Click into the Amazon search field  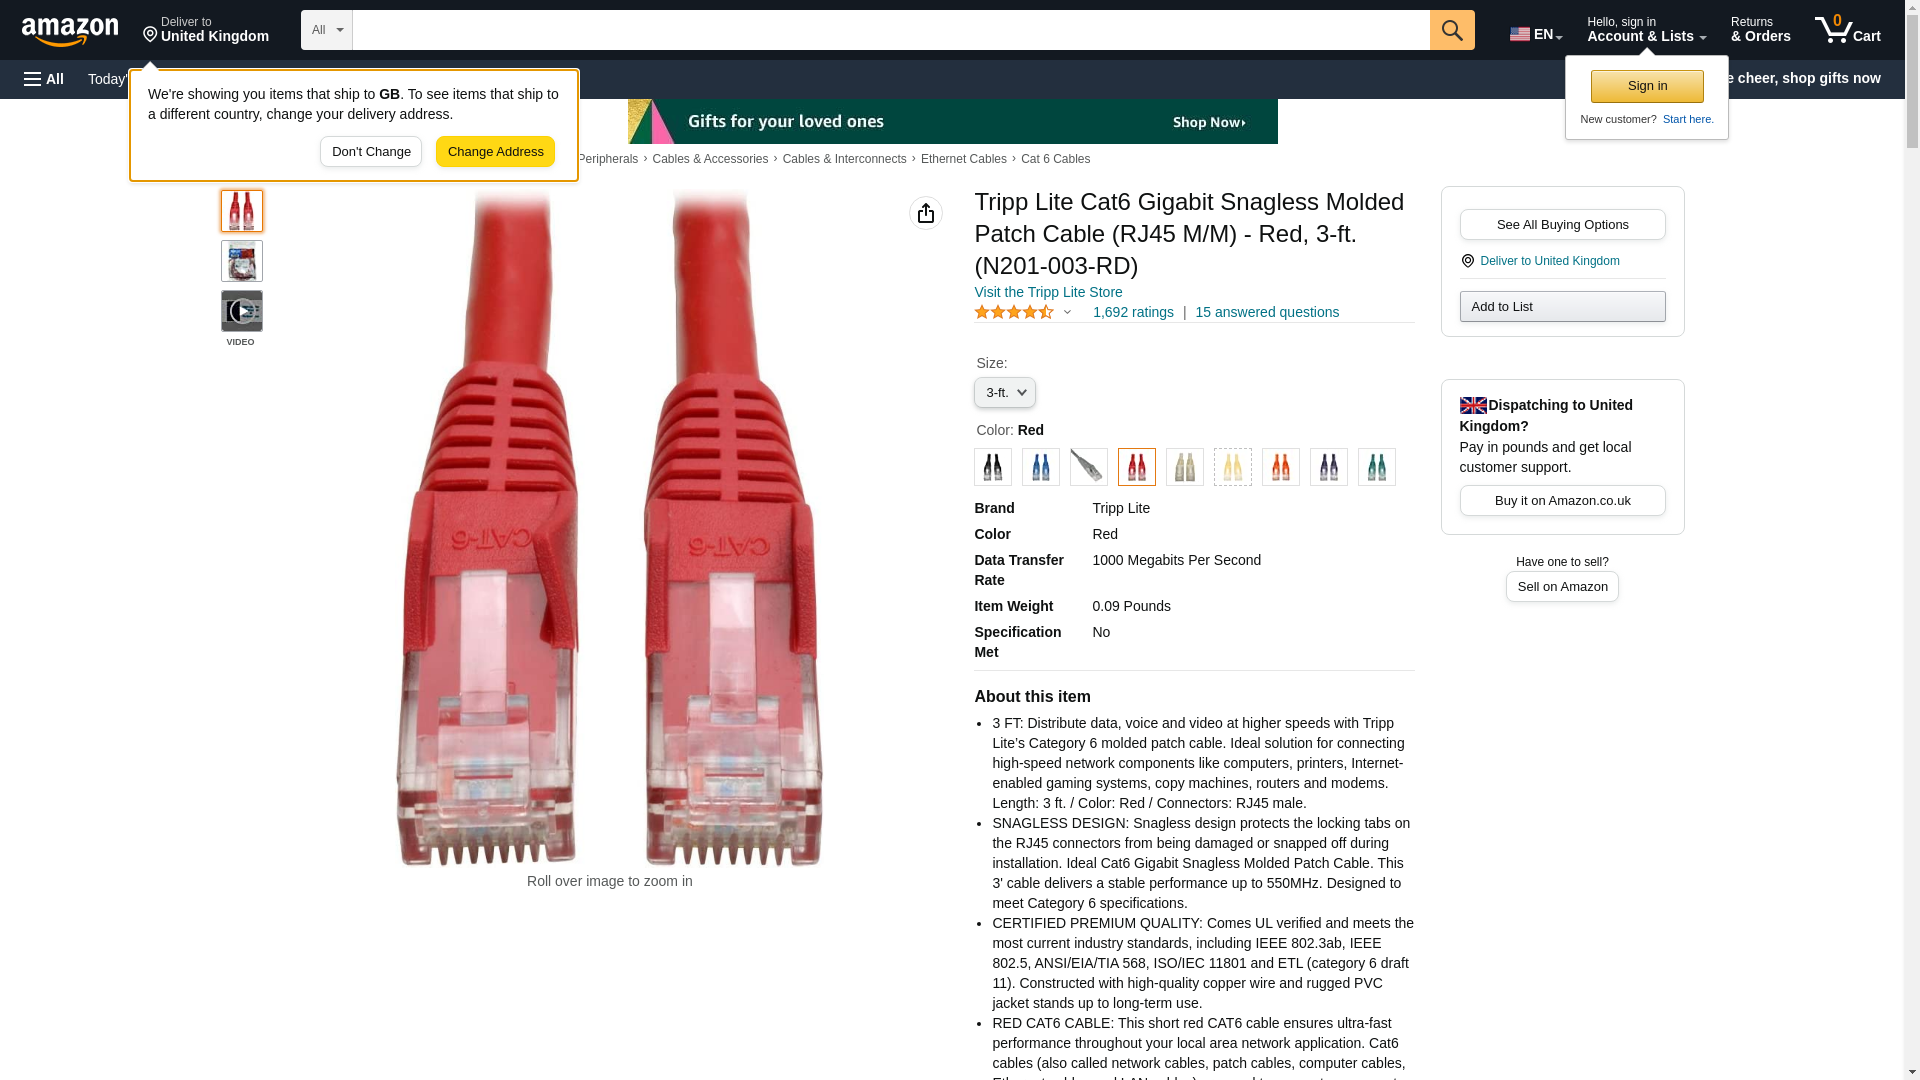[891, 30]
